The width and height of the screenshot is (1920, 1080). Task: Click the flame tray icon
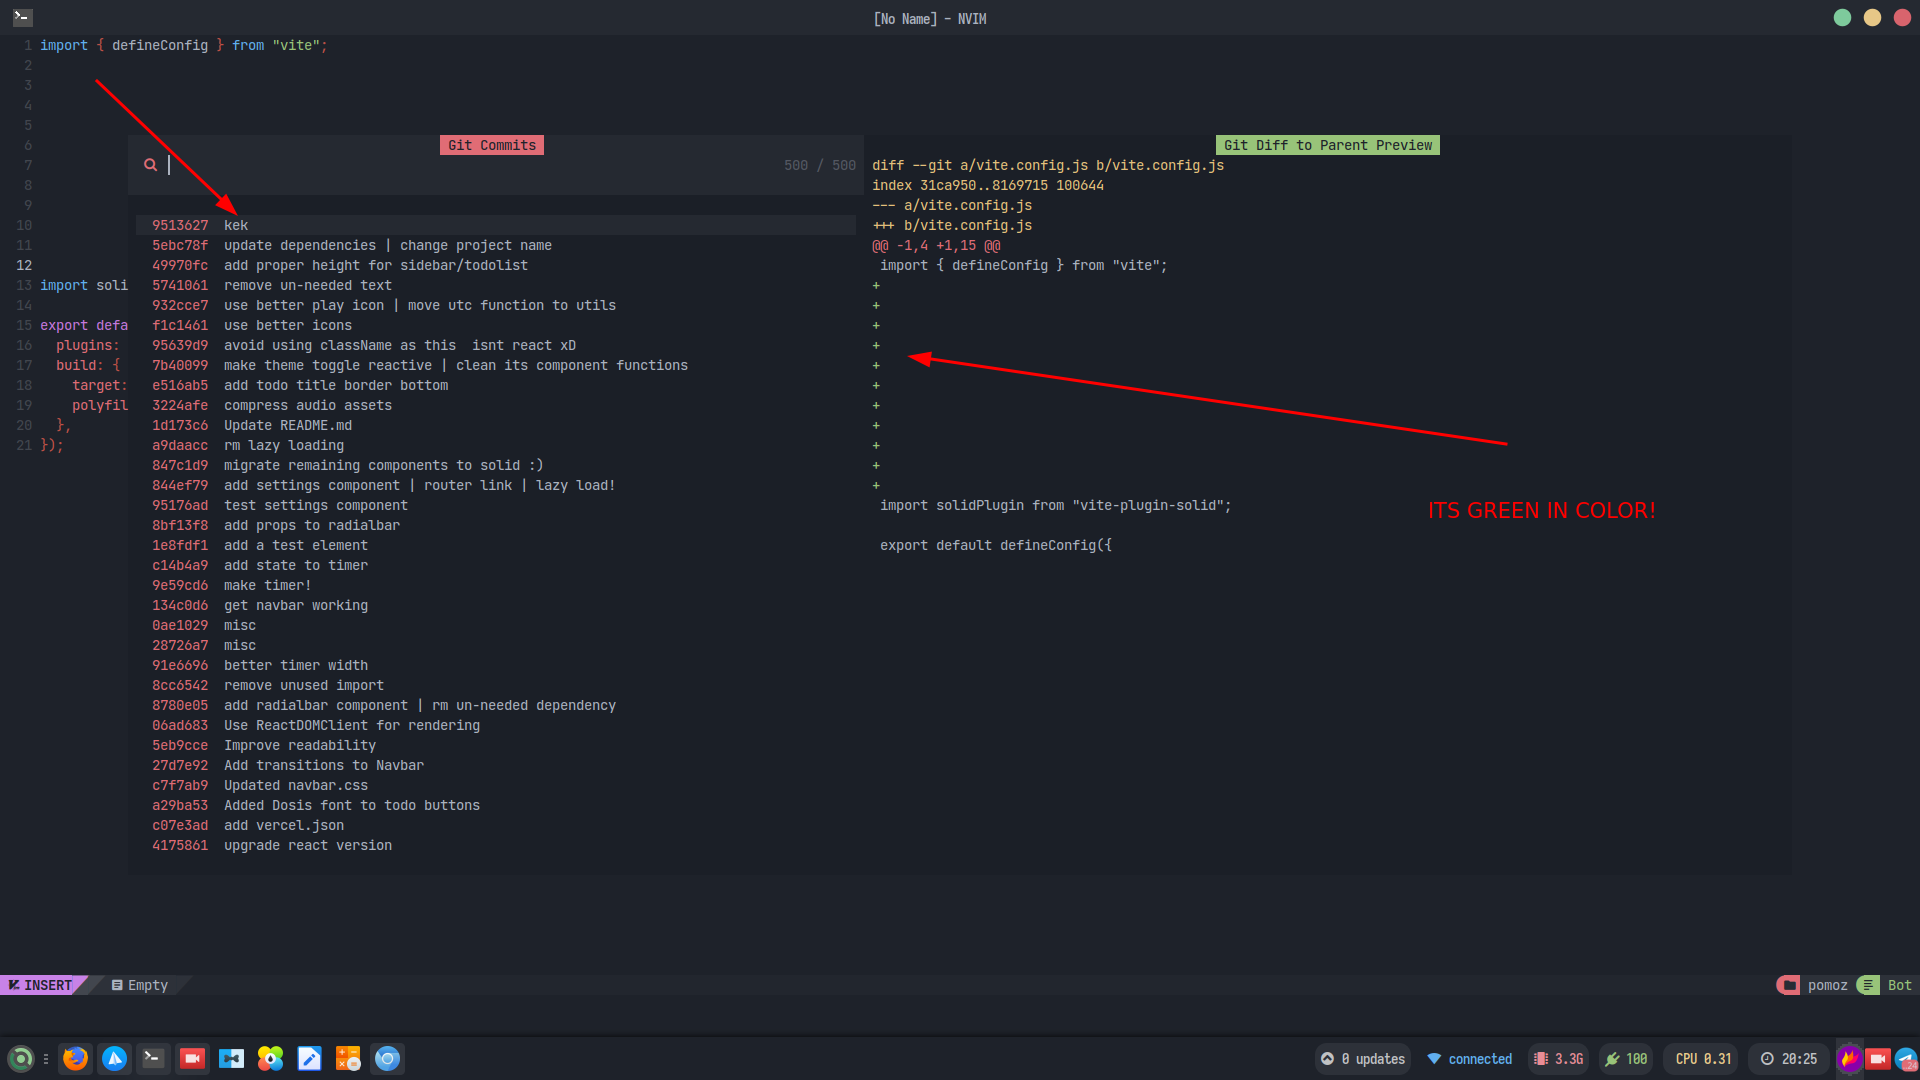tap(1849, 1058)
